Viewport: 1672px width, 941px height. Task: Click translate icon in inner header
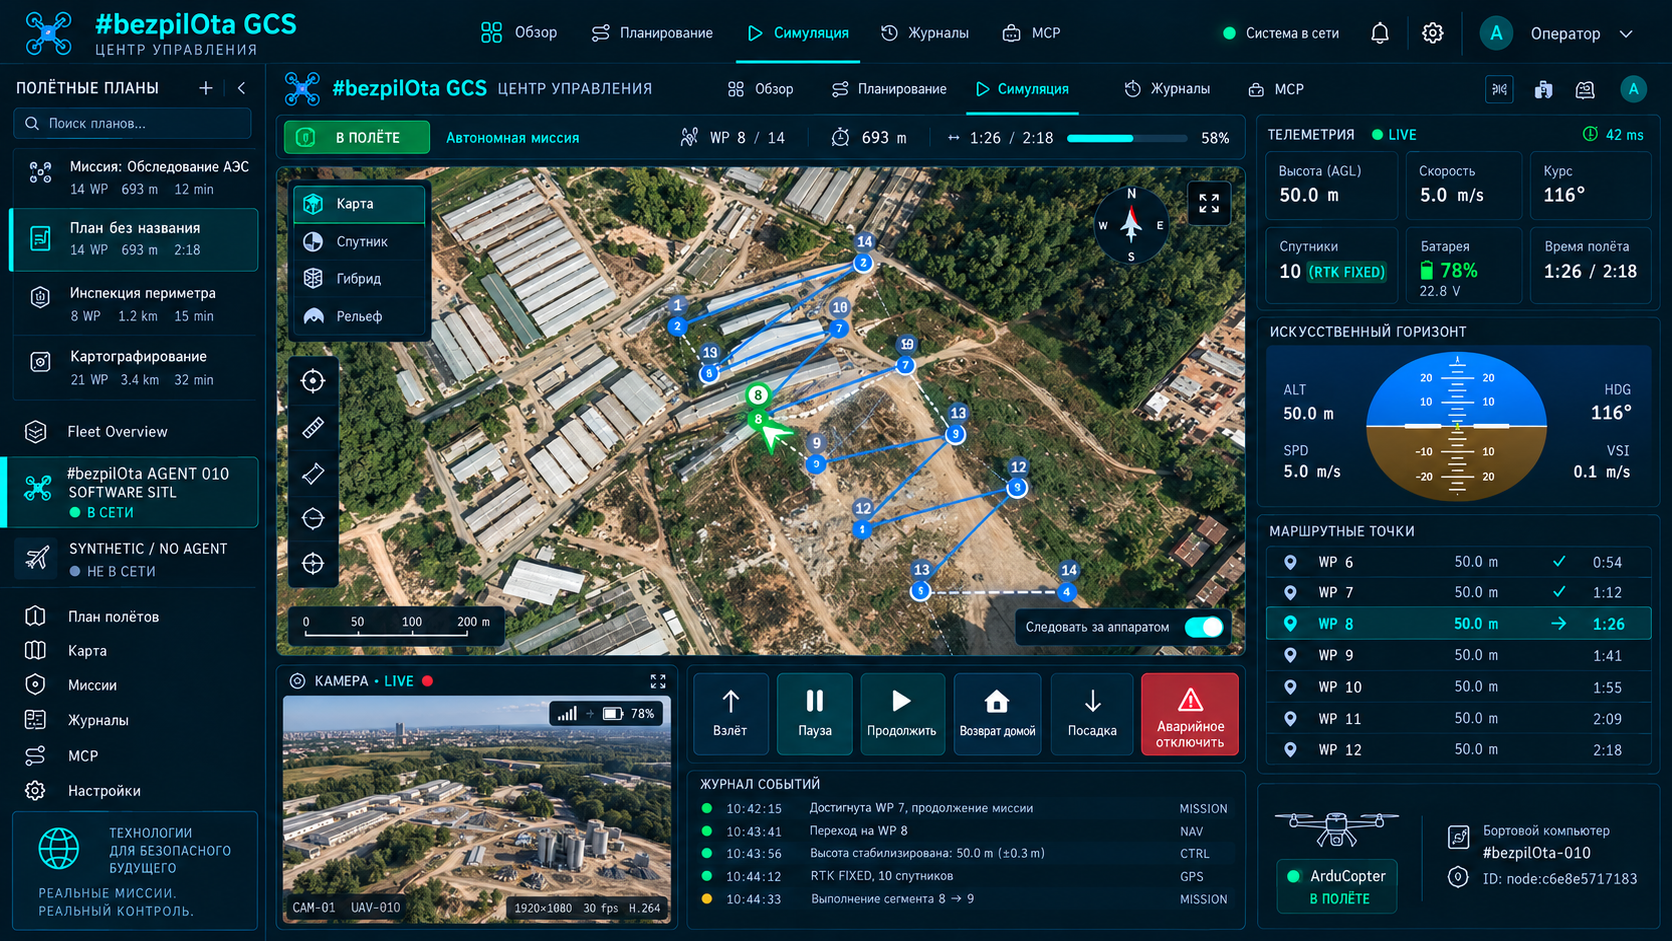pyautogui.click(x=1499, y=89)
